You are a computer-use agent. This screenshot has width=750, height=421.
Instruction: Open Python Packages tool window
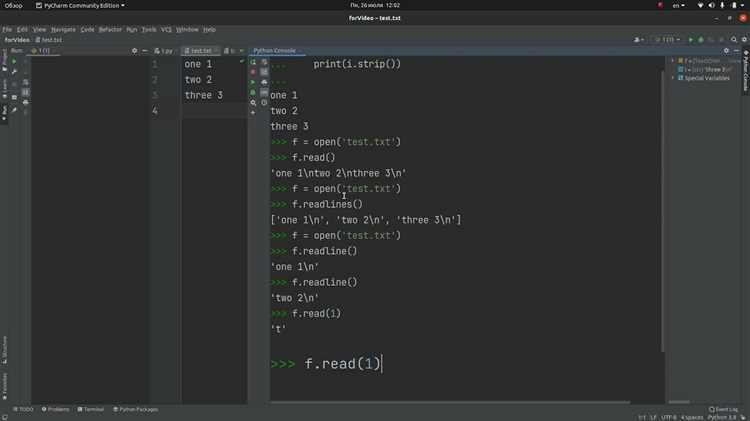coord(136,410)
